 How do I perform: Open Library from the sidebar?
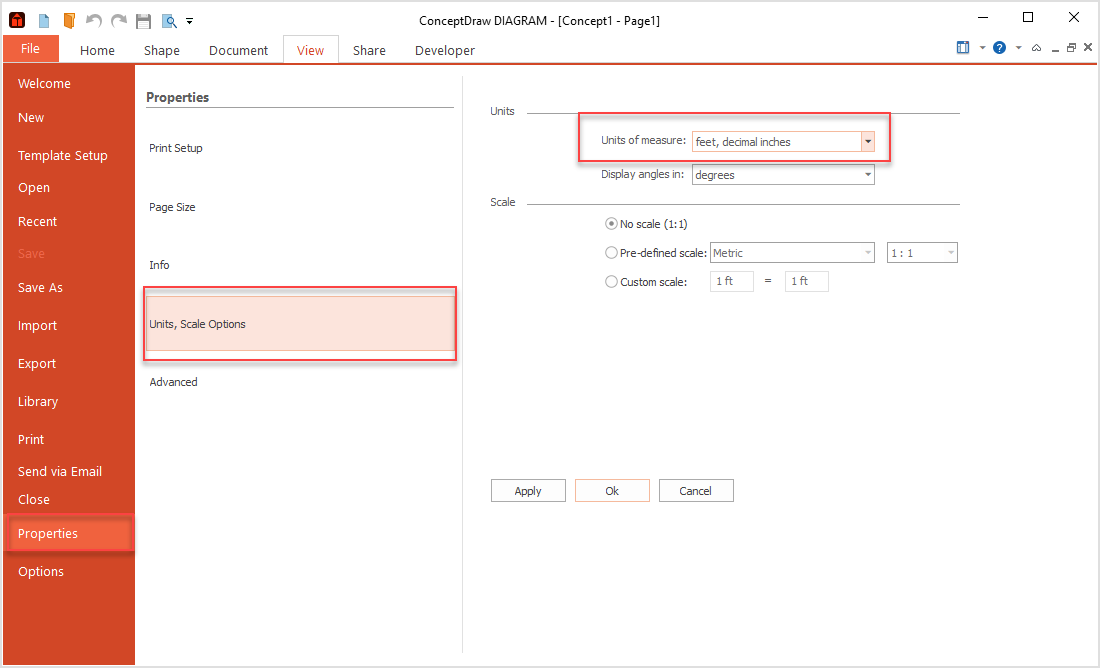[x=38, y=401]
